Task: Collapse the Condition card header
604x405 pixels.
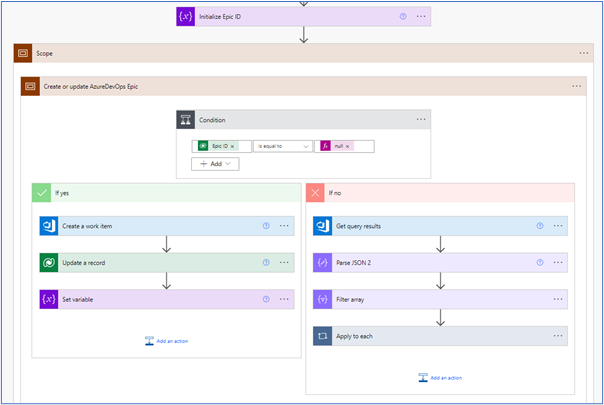Action: coord(304,120)
